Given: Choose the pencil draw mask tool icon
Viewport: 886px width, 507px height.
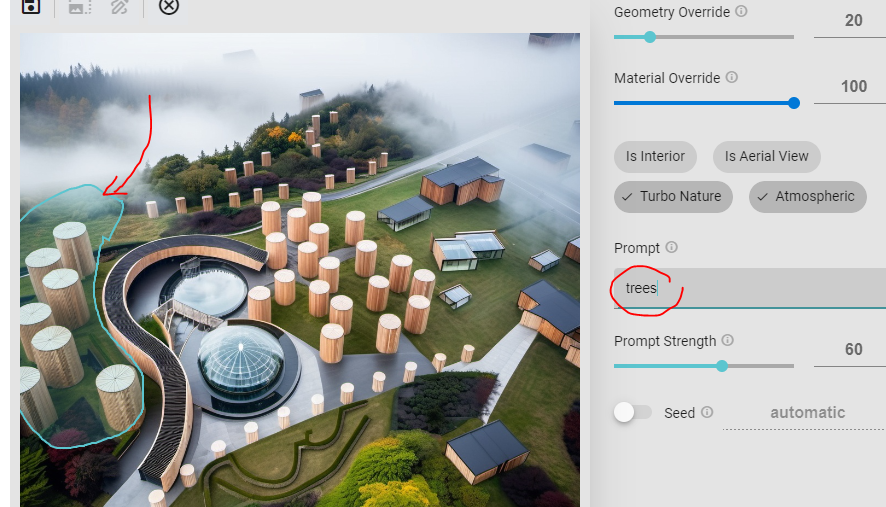Looking at the screenshot, I should tap(119, 6).
